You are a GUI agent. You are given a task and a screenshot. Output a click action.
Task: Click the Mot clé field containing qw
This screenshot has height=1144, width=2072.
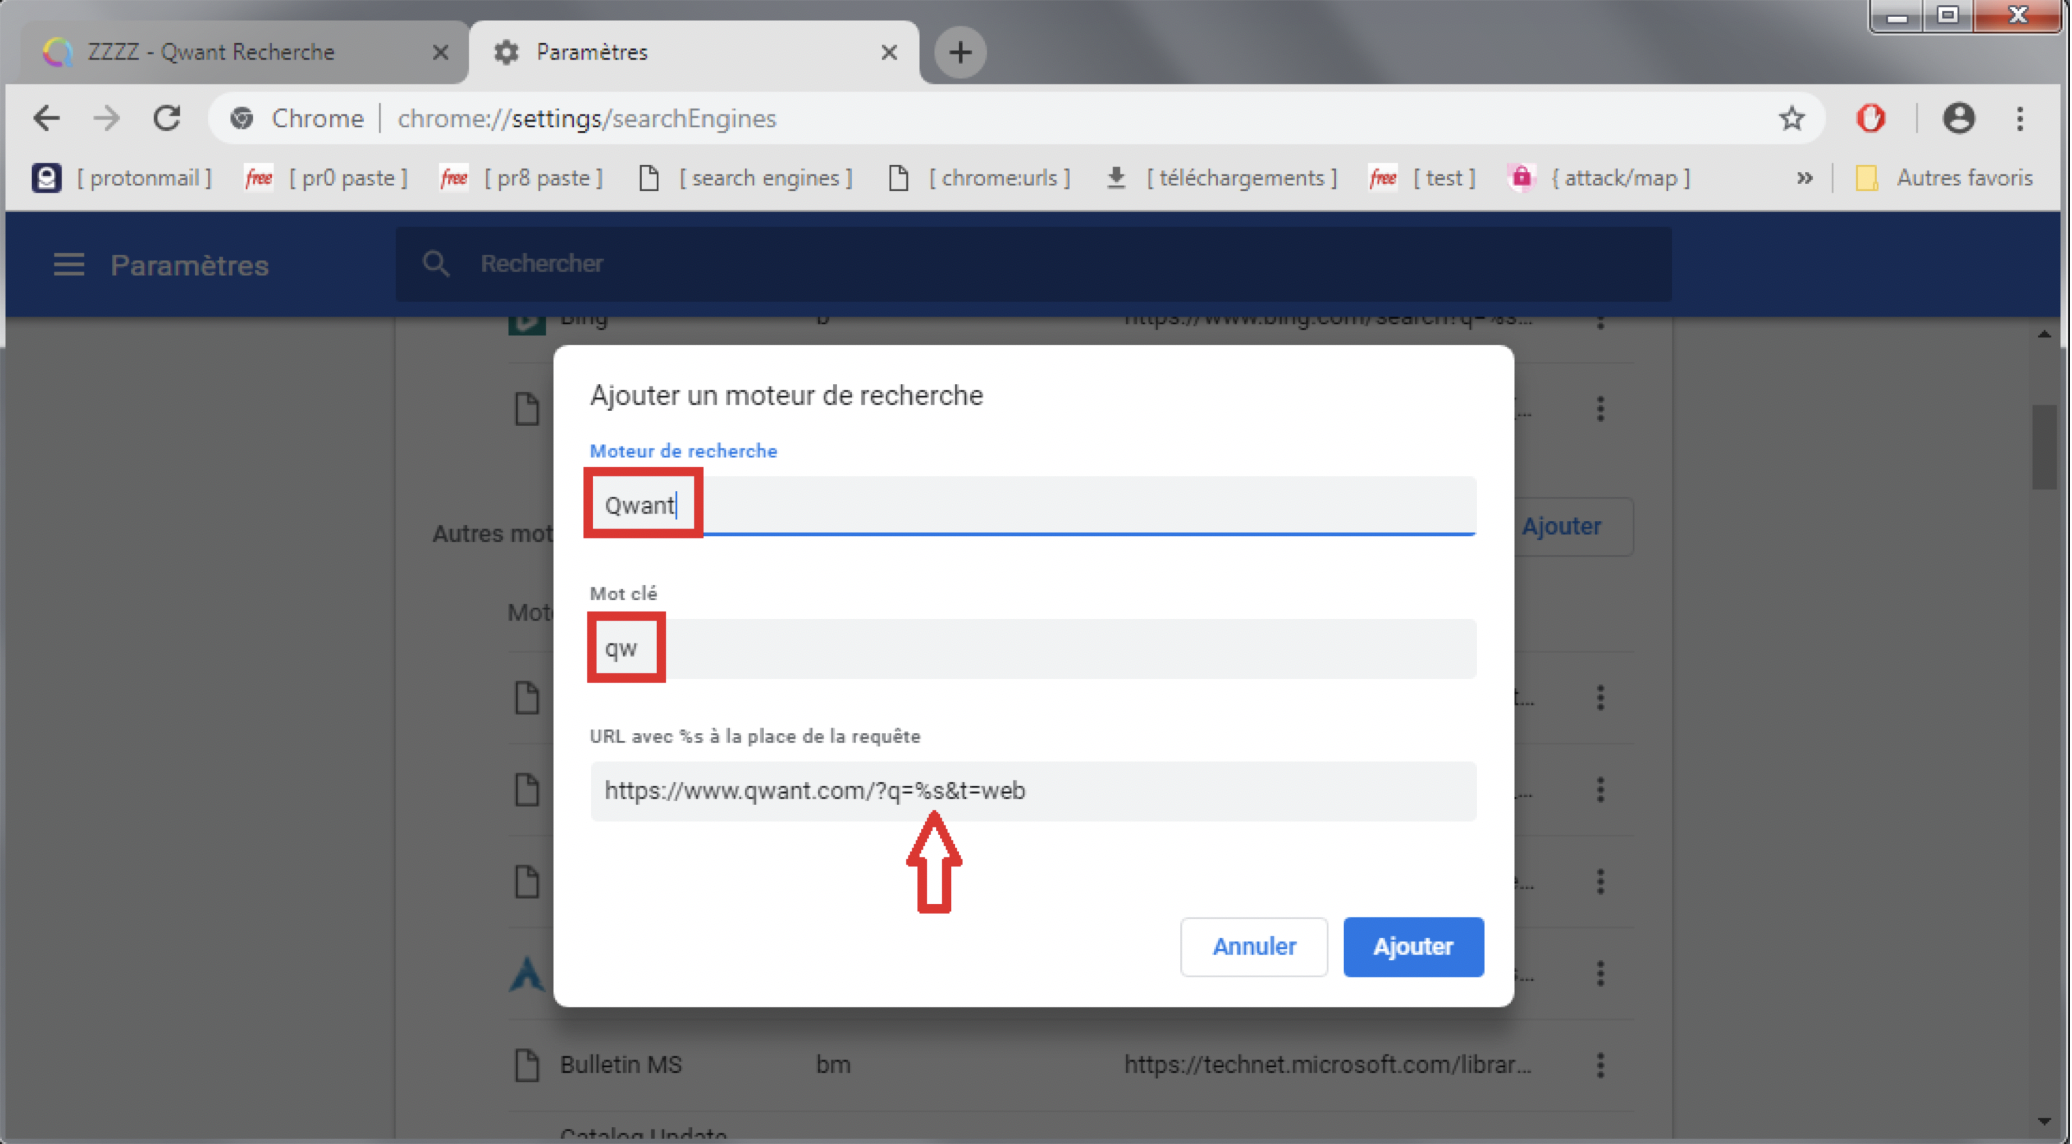(x=1033, y=648)
